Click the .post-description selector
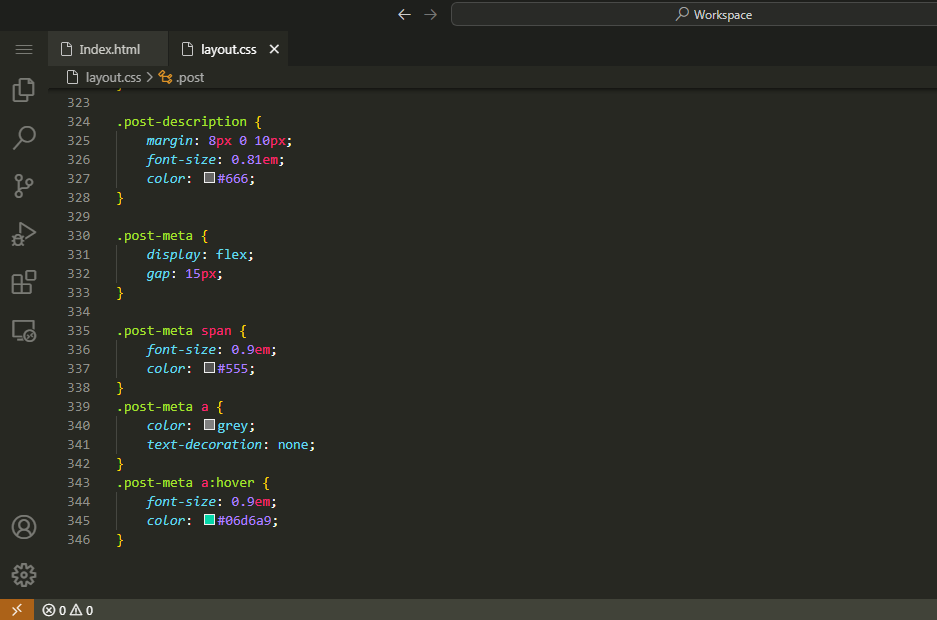 [182, 121]
